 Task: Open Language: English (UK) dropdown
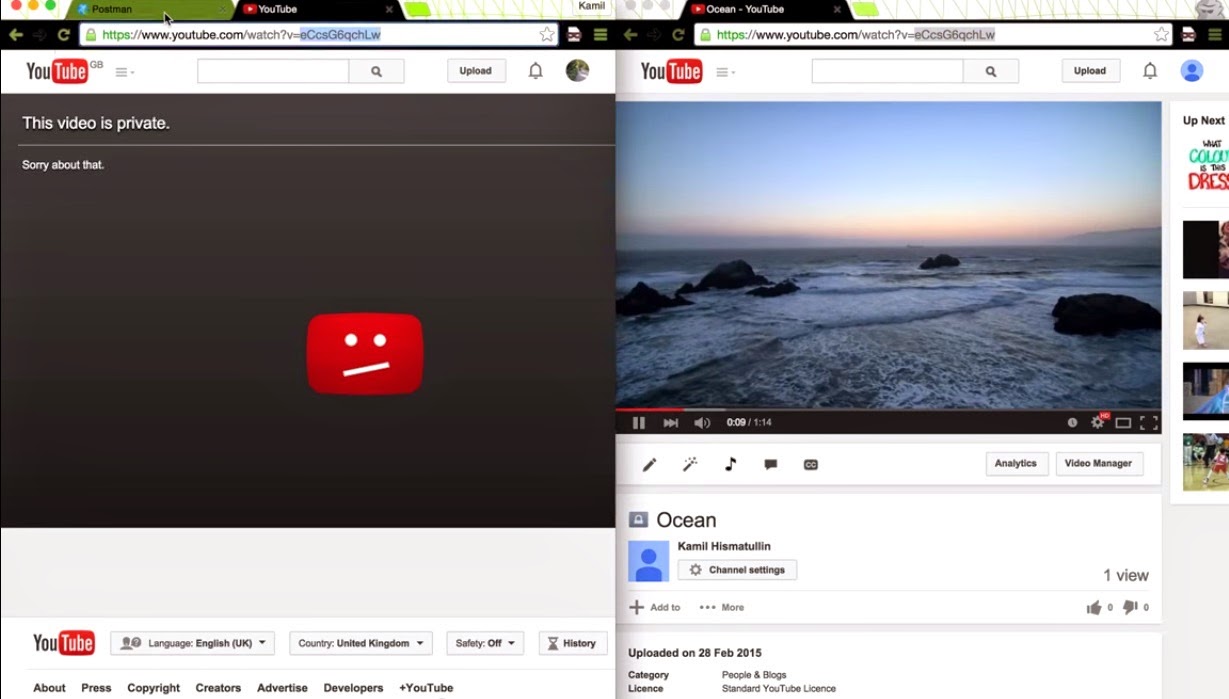pyautogui.click(x=193, y=643)
